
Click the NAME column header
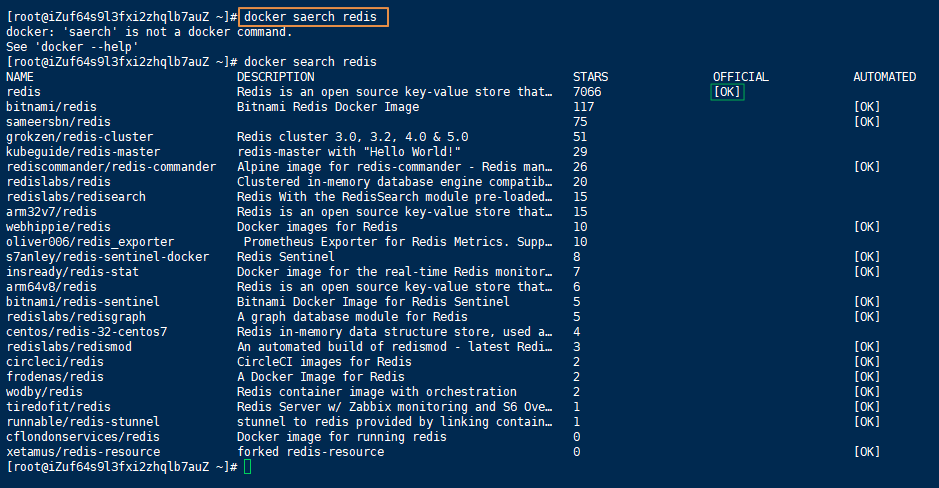[20, 77]
